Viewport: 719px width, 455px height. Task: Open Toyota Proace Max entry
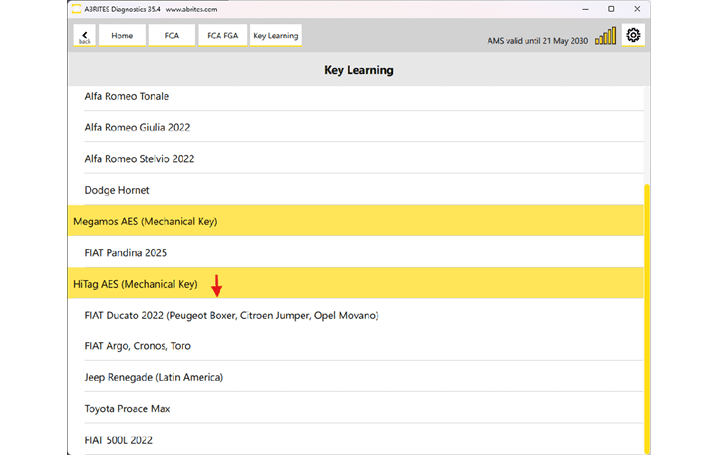tap(129, 409)
